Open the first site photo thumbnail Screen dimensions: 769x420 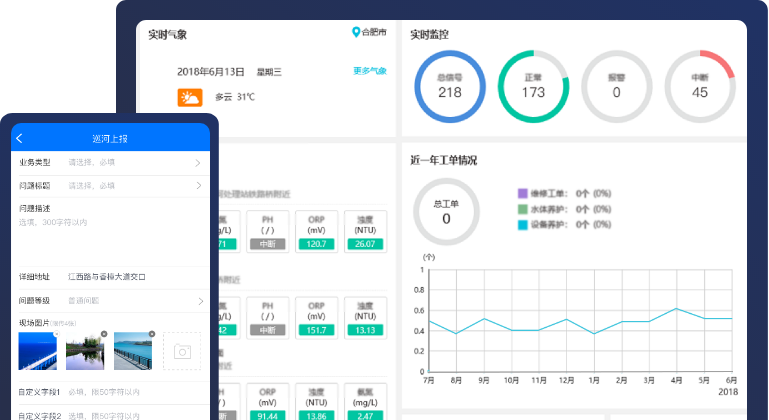click(x=37, y=351)
